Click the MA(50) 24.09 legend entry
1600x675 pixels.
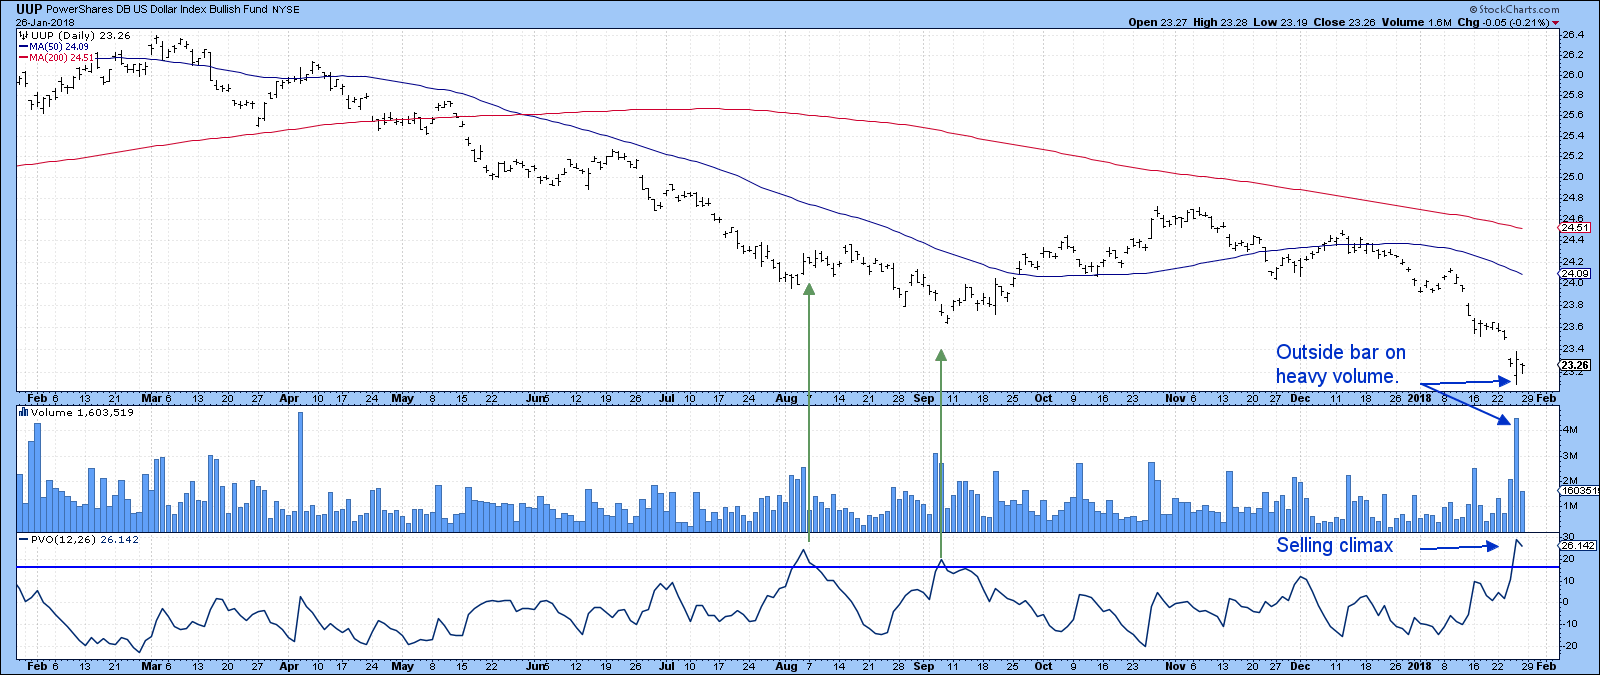[x=59, y=47]
